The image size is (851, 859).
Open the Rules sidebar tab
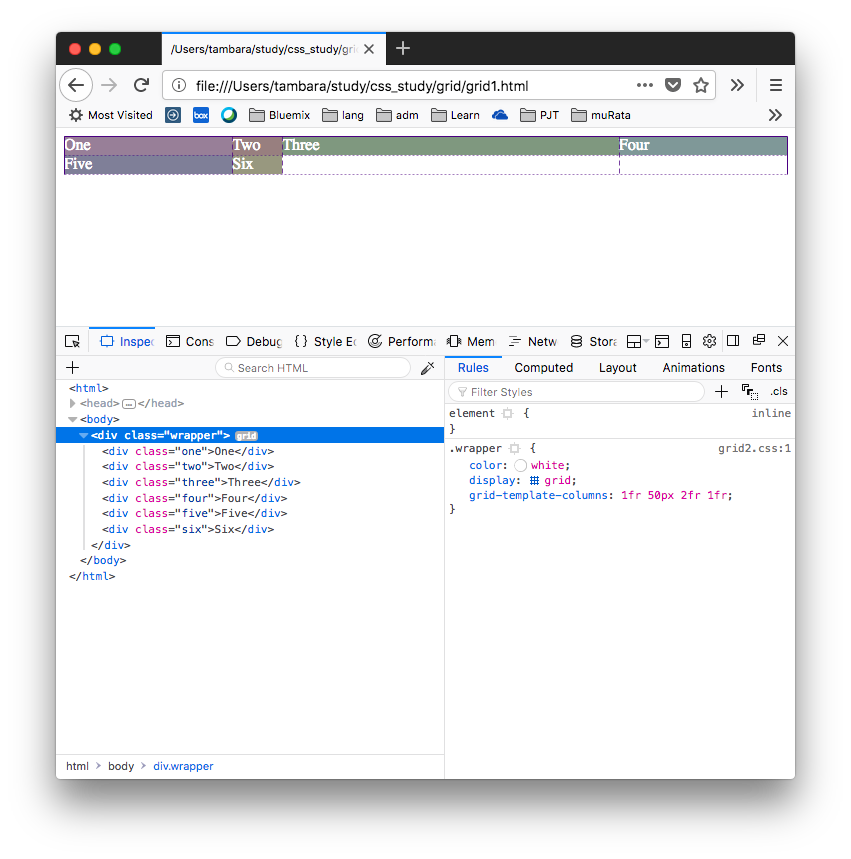(473, 368)
